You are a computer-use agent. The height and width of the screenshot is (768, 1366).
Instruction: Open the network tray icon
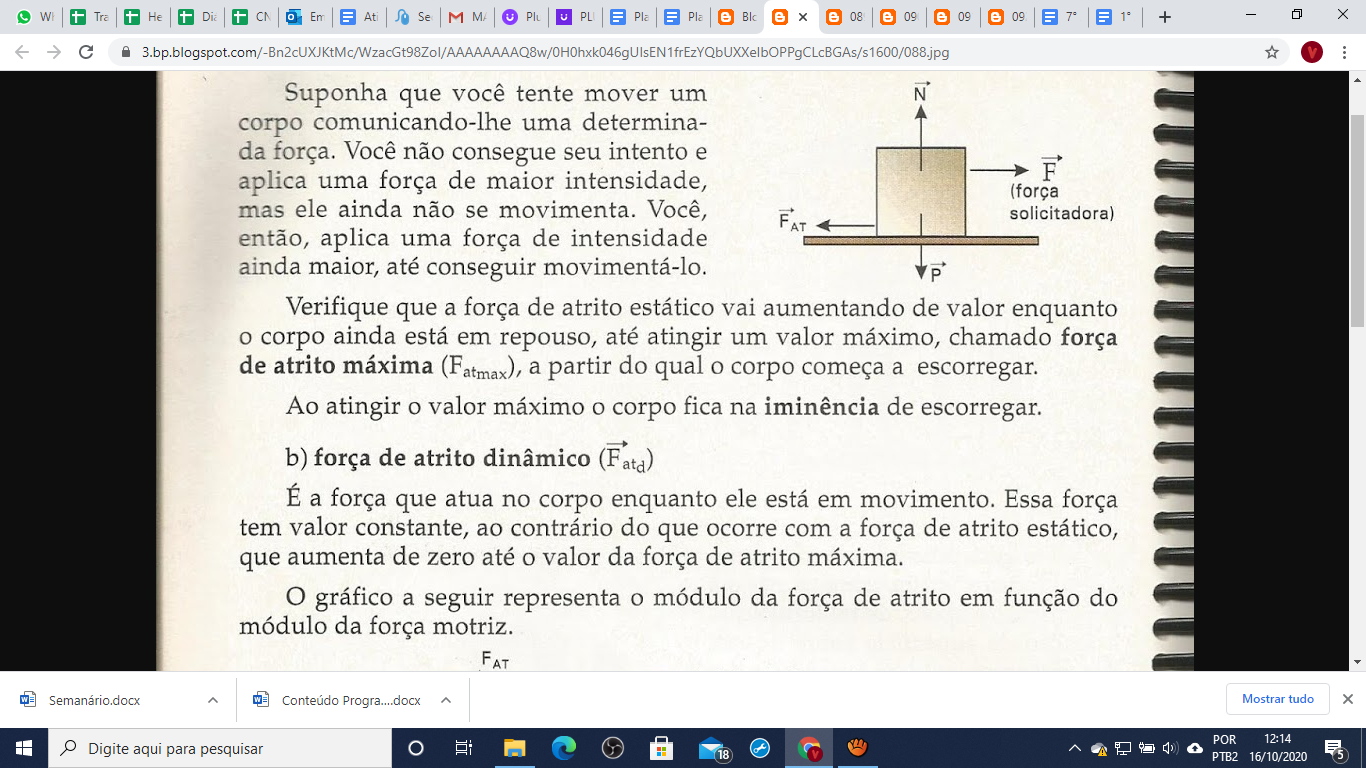point(1123,748)
